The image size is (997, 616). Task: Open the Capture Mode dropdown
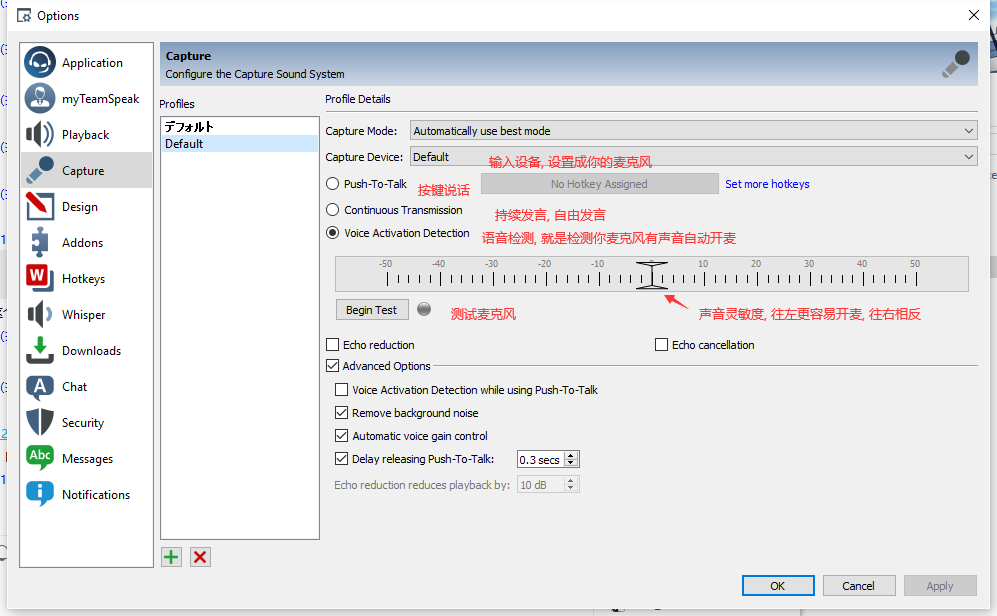[x=694, y=131]
